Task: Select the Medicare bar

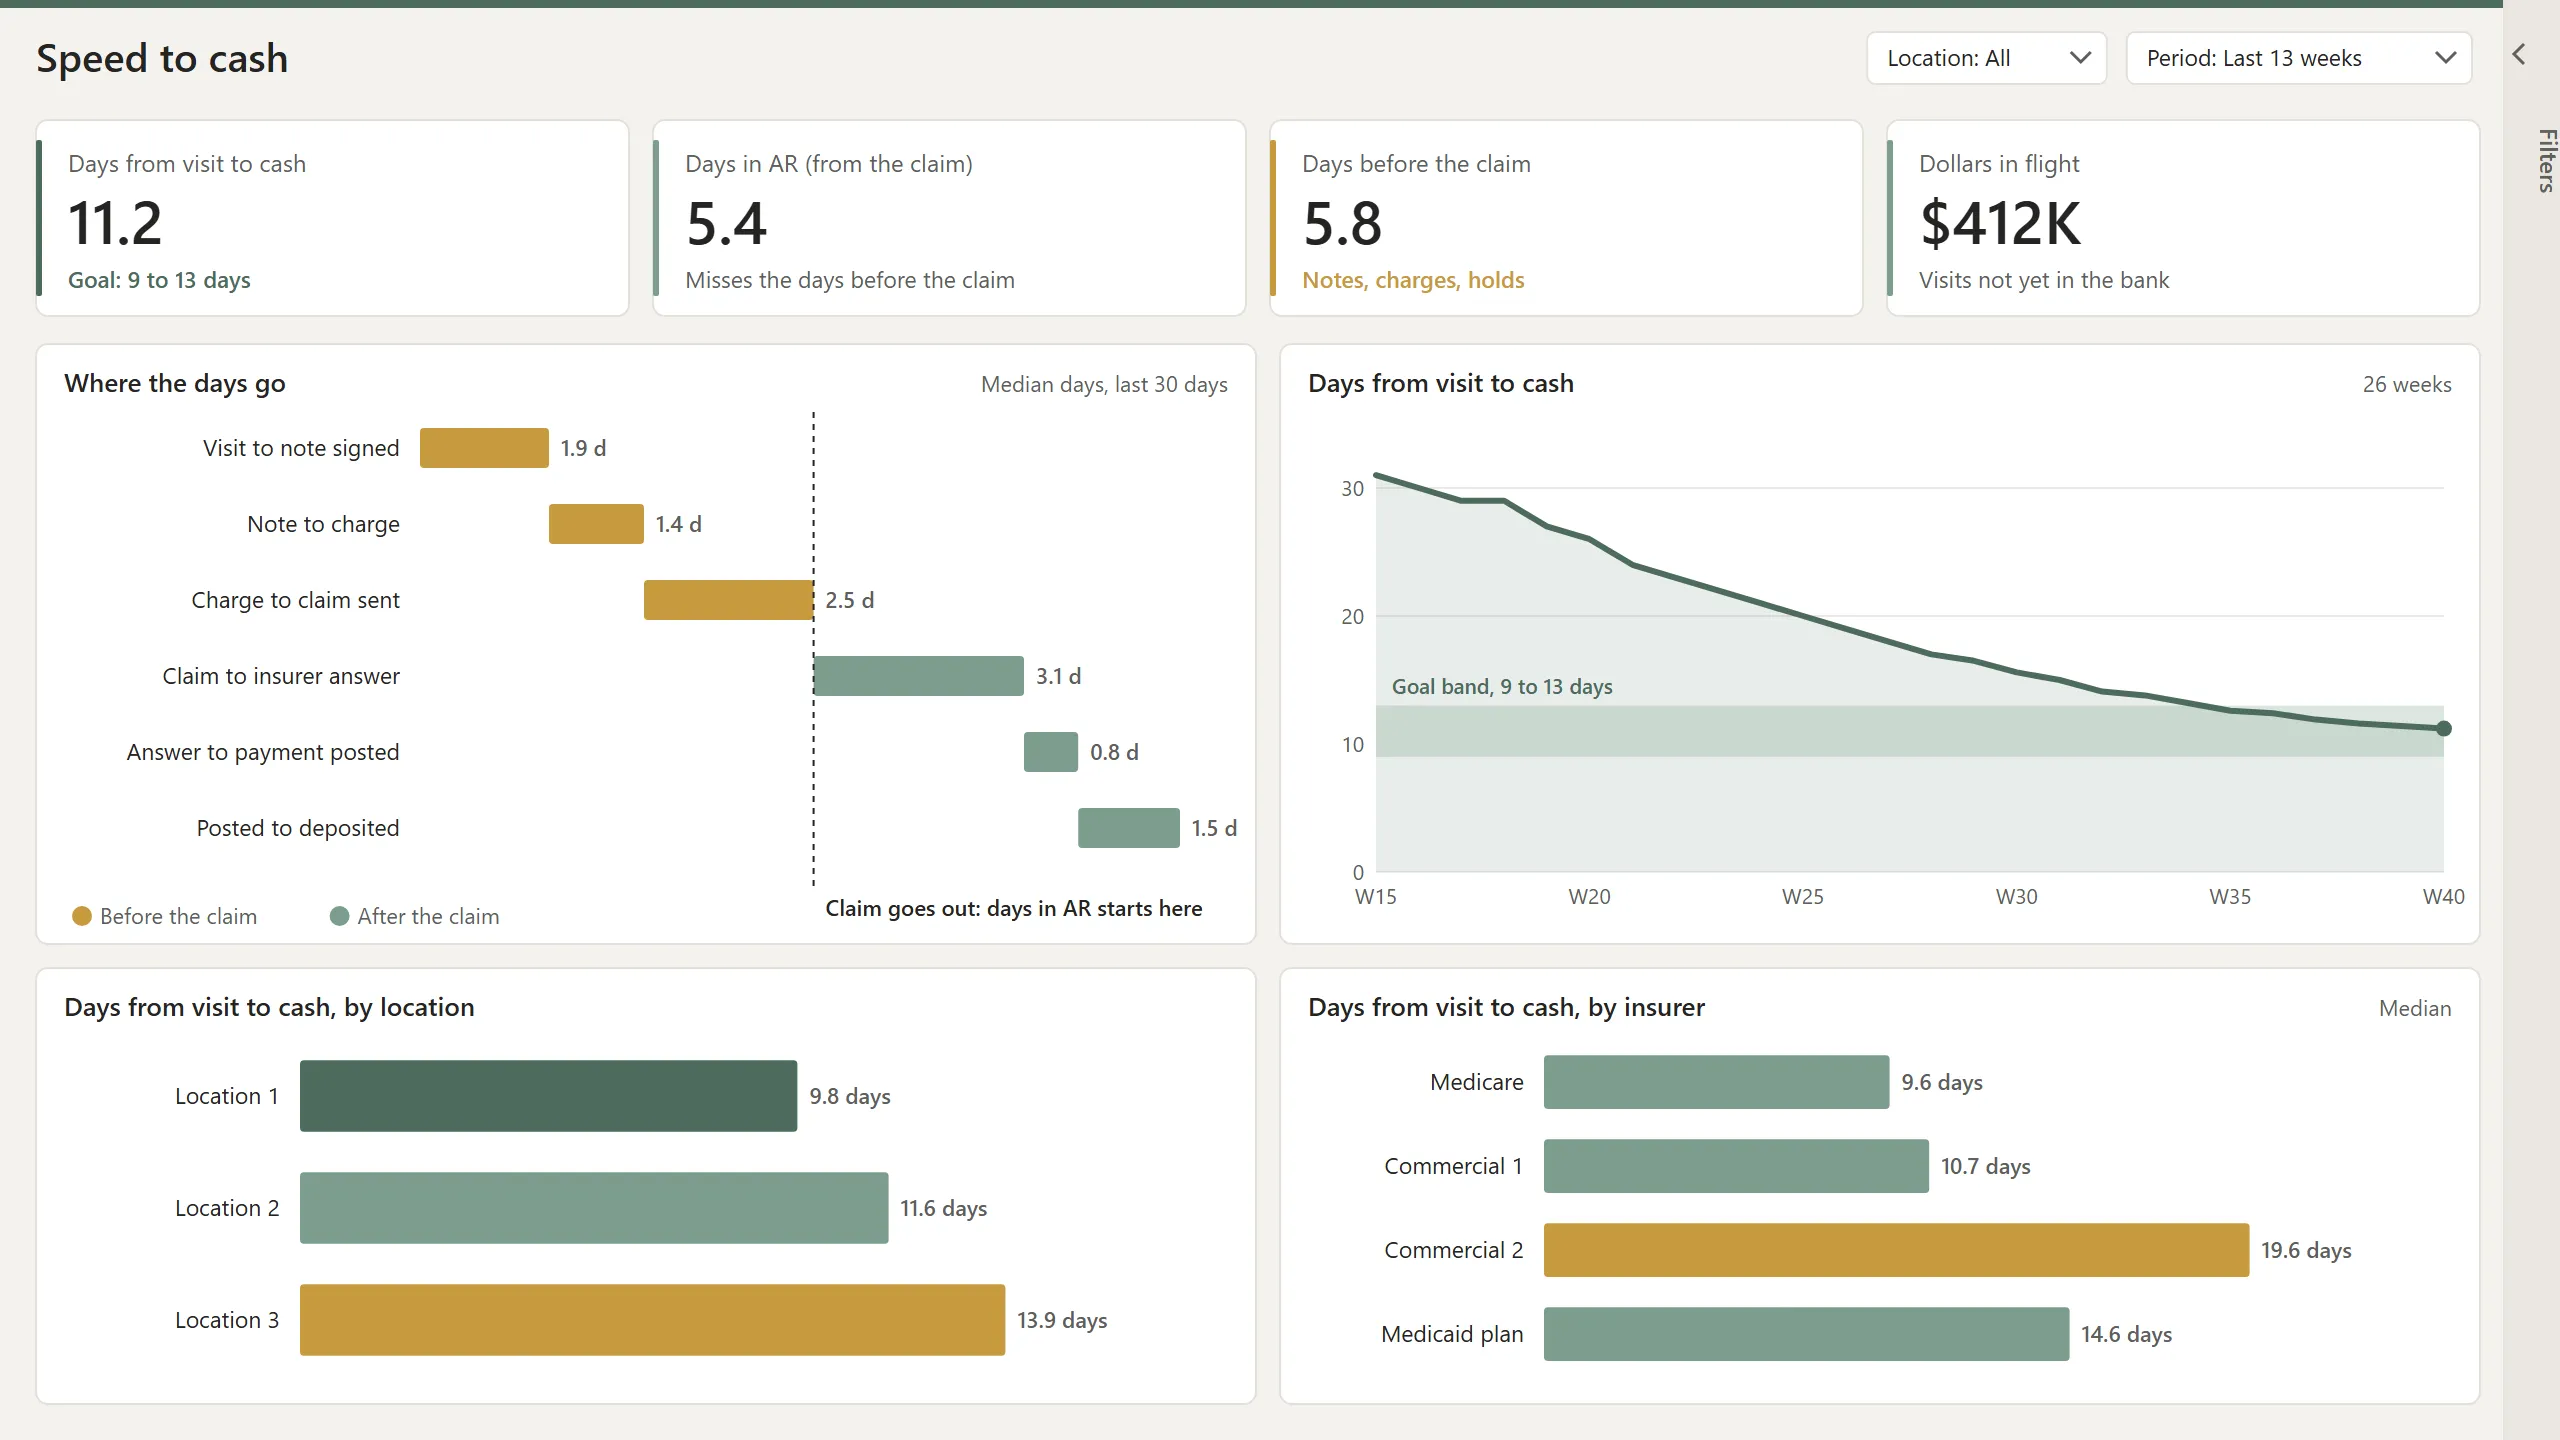Action: pyautogui.click(x=1717, y=1082)
